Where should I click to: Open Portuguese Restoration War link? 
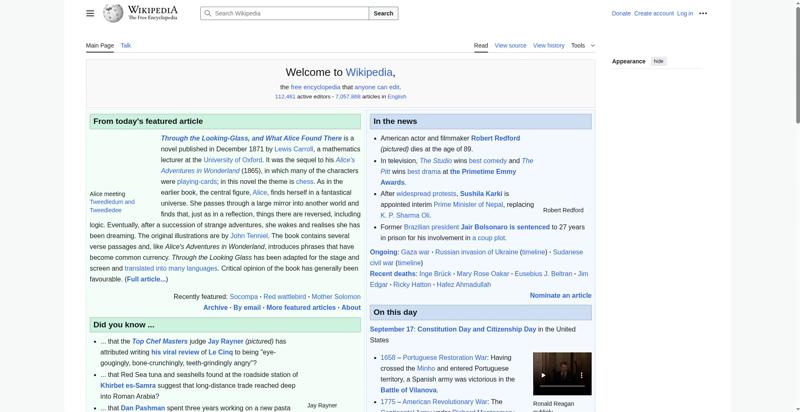pyautogui.click(x=445, y=357)
